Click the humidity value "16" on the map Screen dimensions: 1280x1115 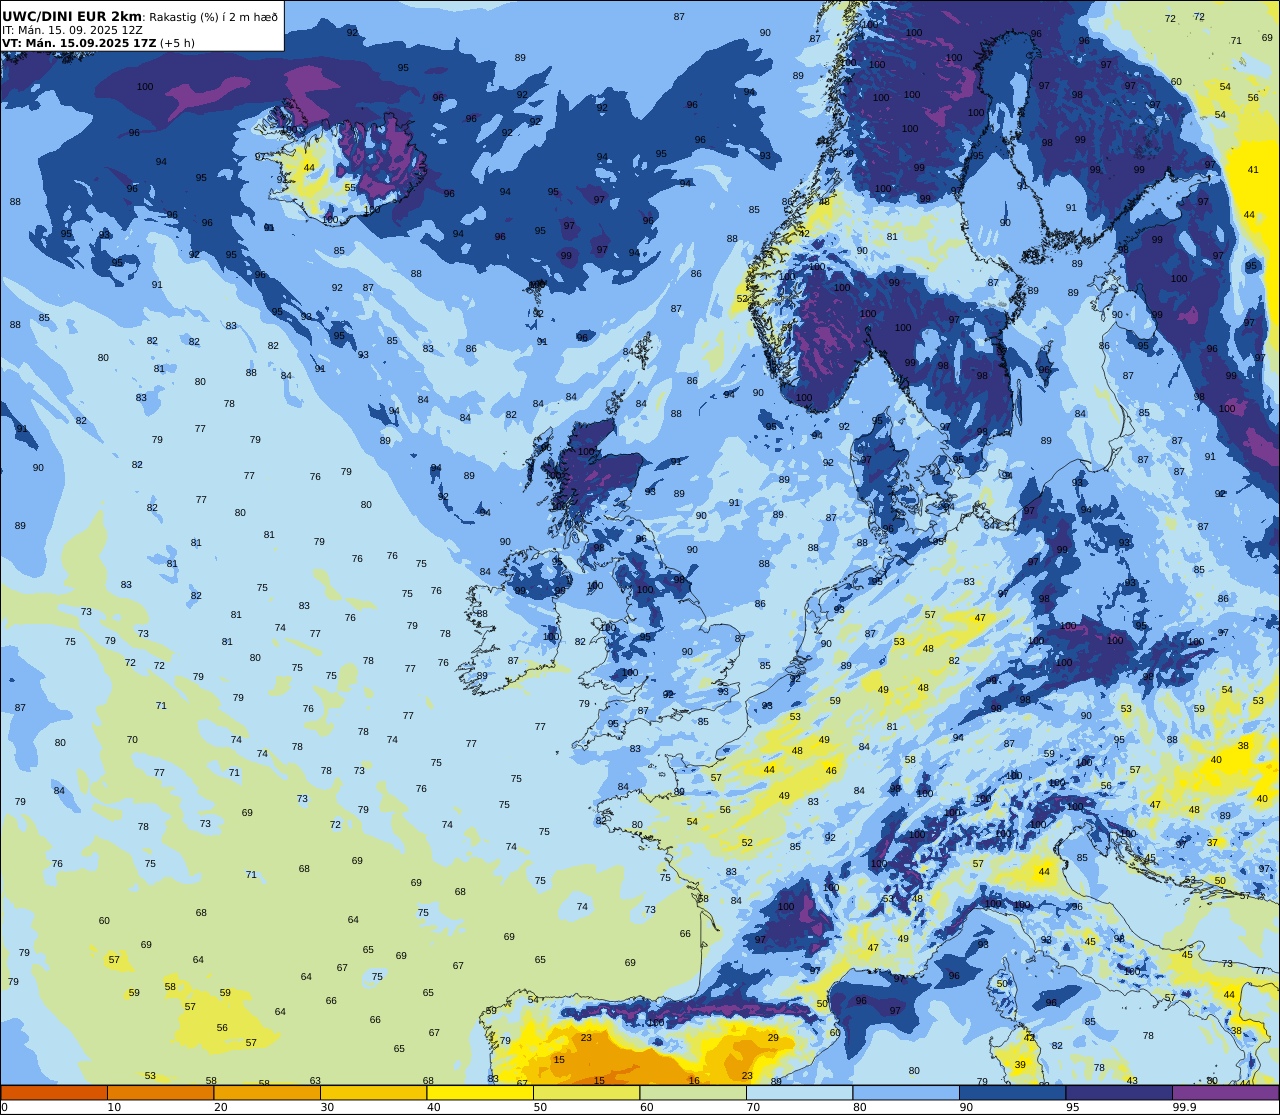pos(694,1080)
